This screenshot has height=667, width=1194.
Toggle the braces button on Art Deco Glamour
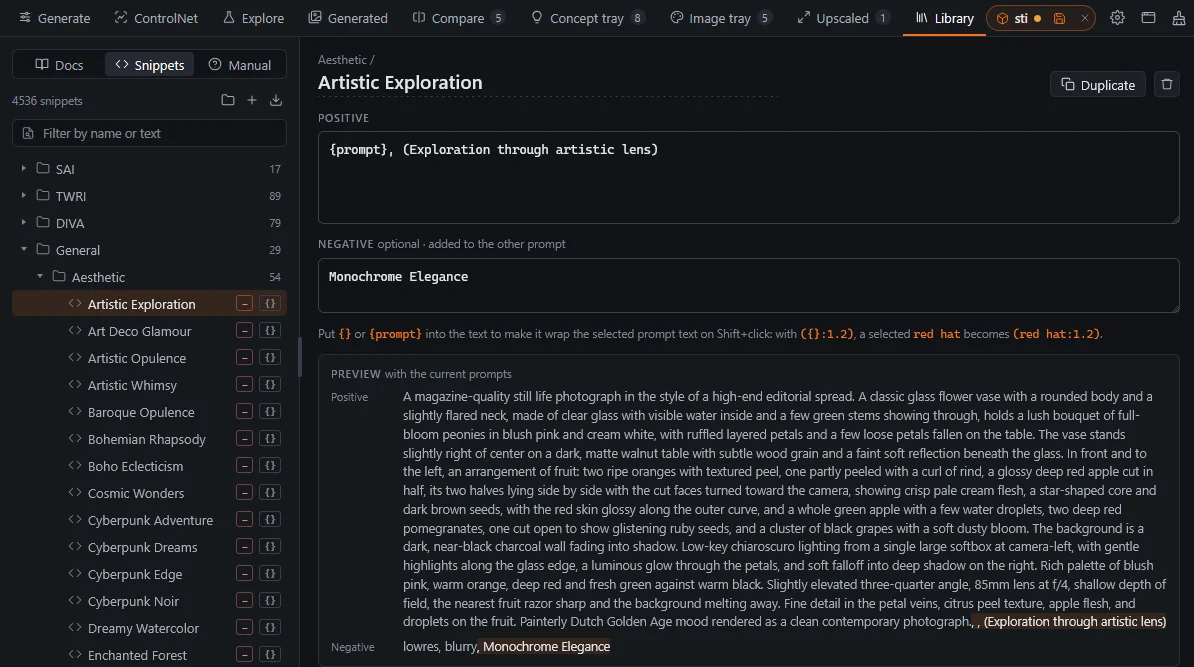[x=270, y=330]
